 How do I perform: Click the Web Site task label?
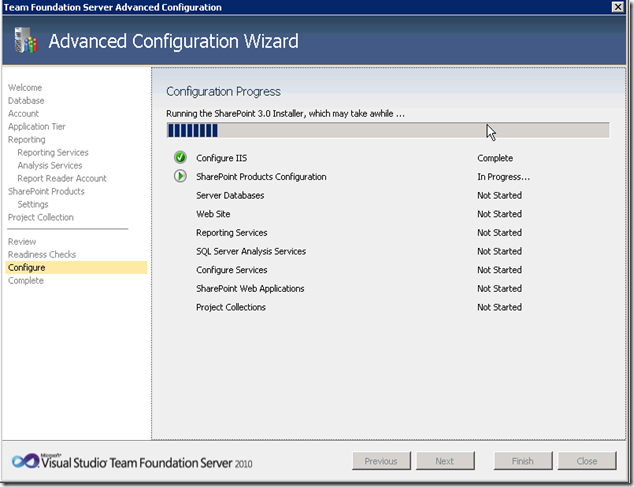click(x=213, y=214)
